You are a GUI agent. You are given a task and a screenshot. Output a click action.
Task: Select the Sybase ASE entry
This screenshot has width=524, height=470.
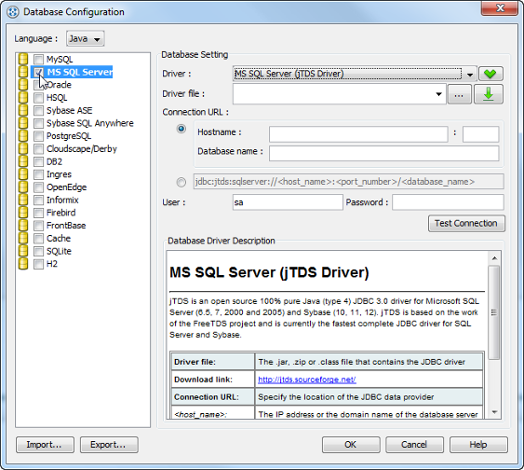69,110
